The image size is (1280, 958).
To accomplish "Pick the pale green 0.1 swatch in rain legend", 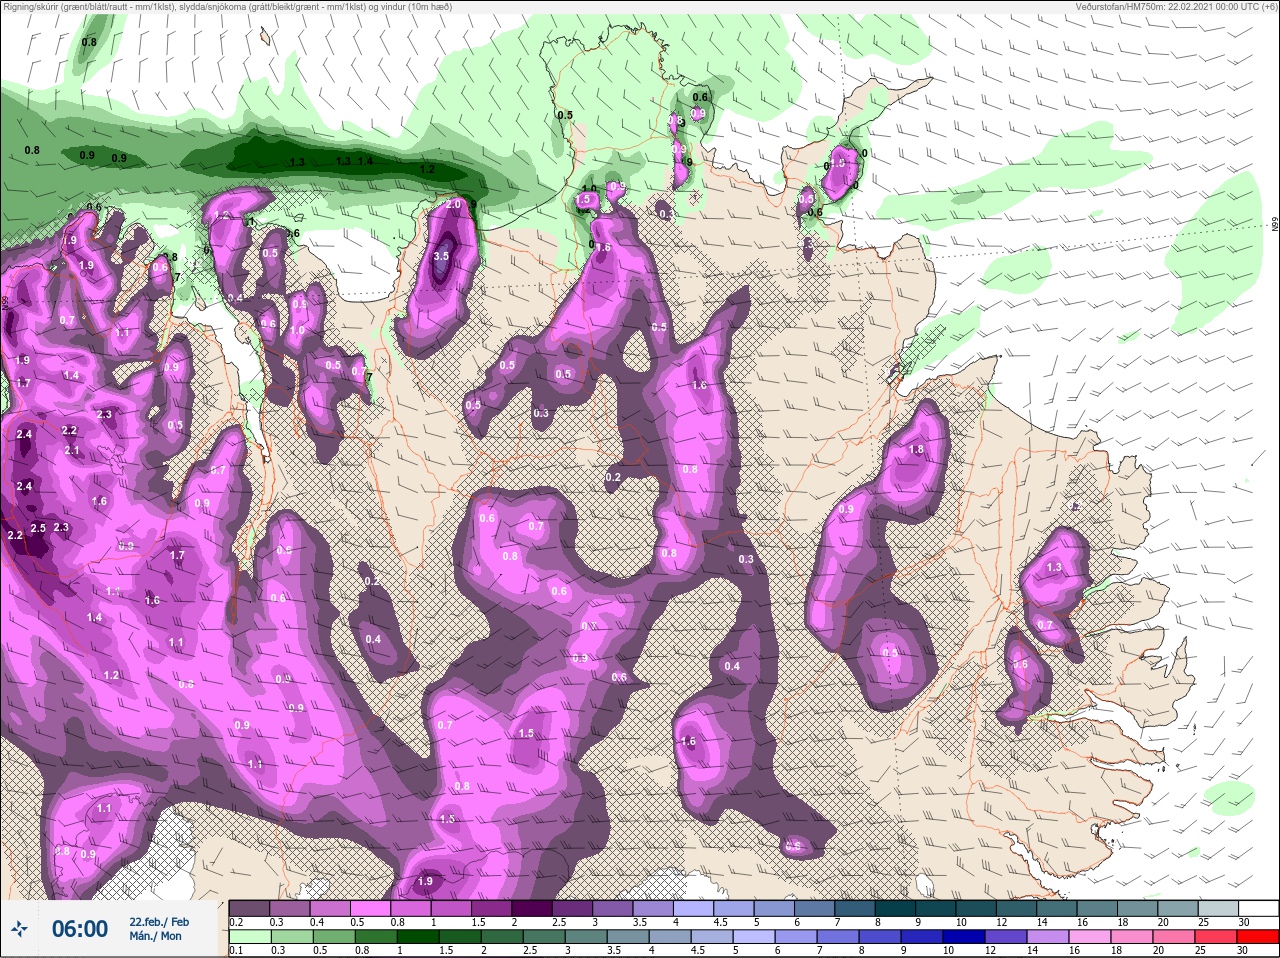I will tap(250, 937).
